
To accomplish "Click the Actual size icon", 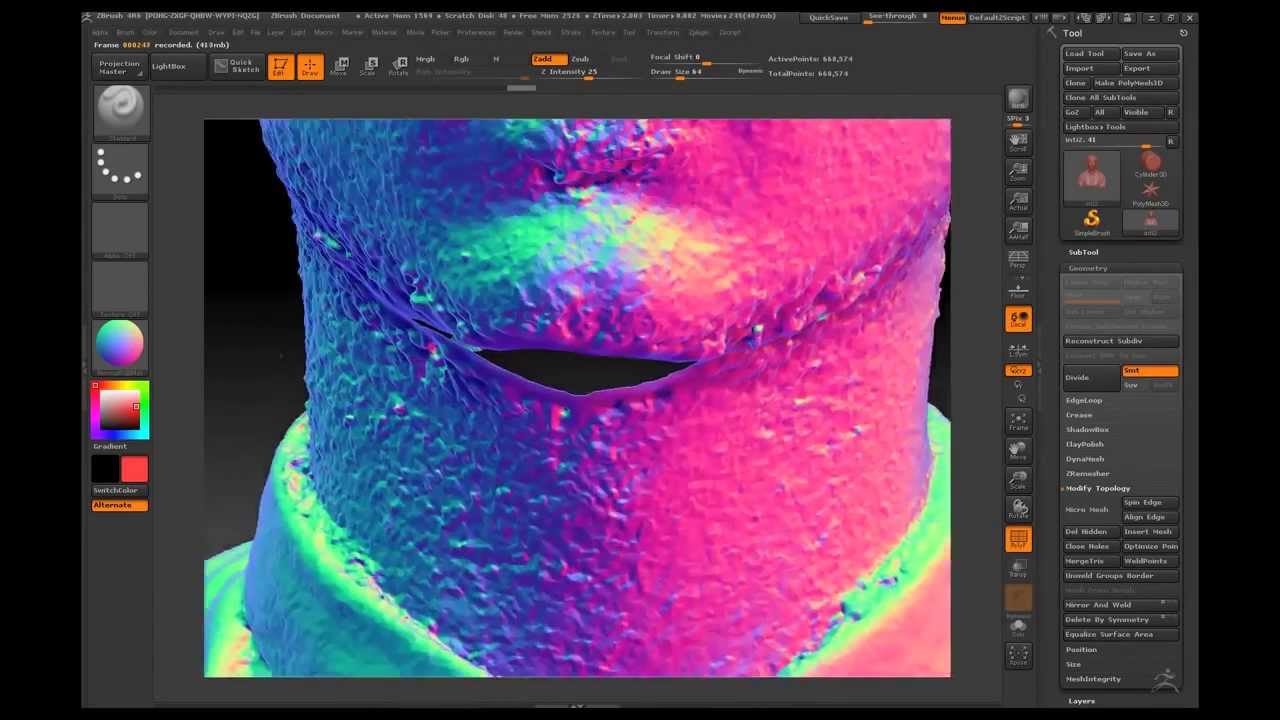I will coord(1018,202).
